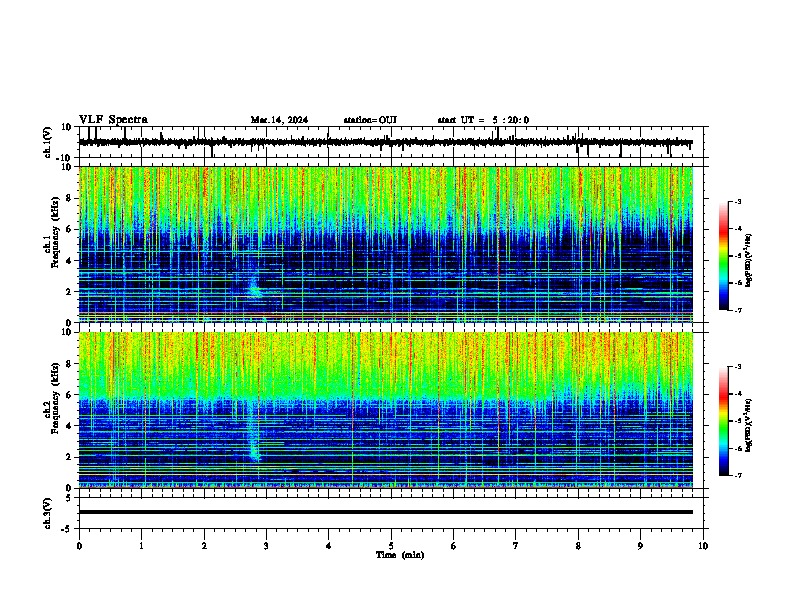Screen dimensions: 792x612
Task: Click the "-10" tick on ch.1(V) axis
Action: coord(65,158)
